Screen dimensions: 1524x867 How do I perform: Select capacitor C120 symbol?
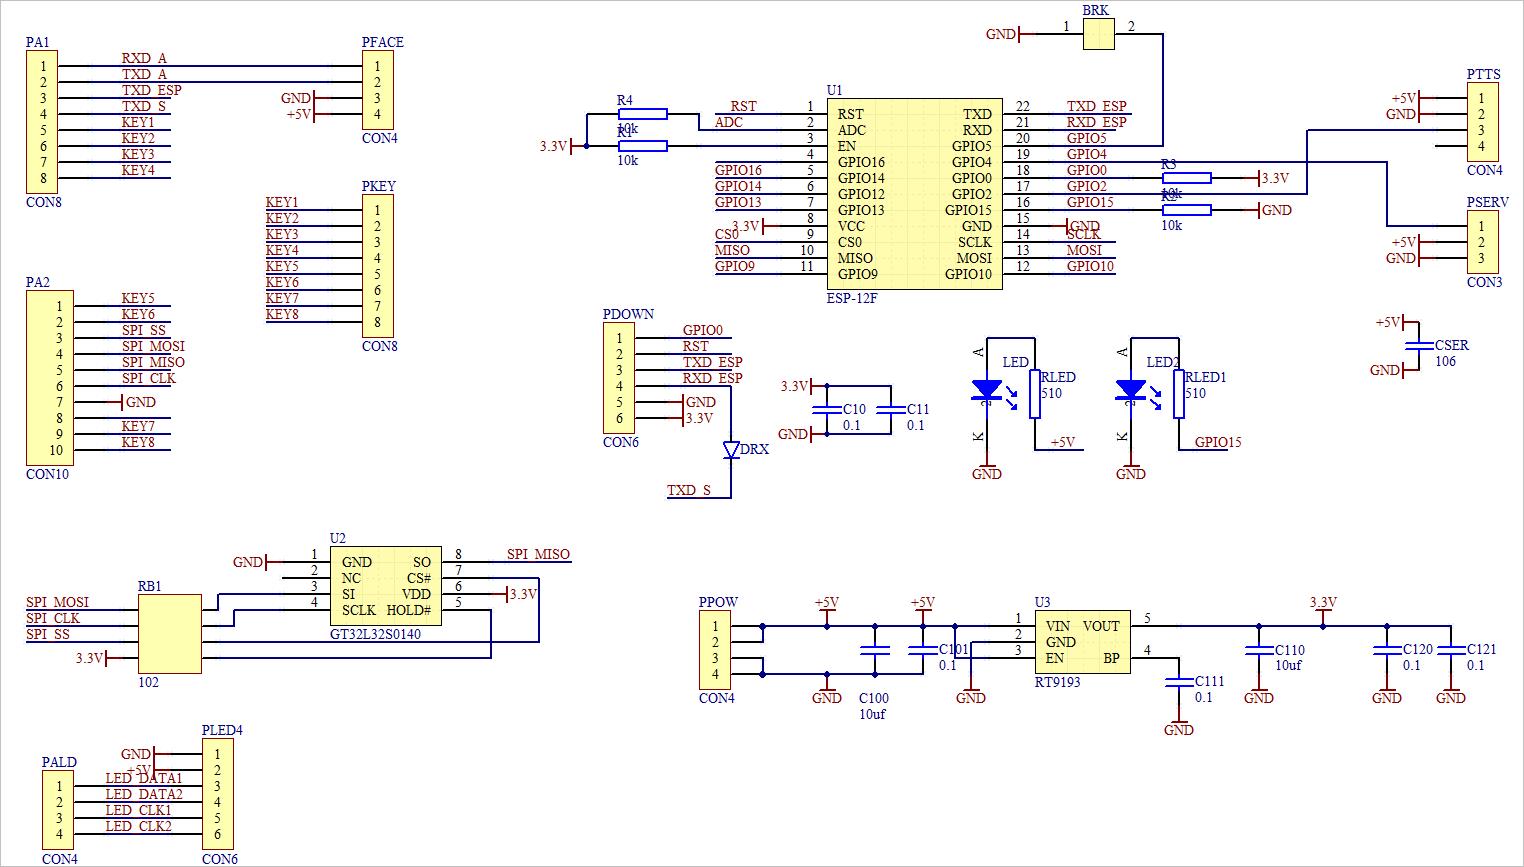(x=1386, y=650)
